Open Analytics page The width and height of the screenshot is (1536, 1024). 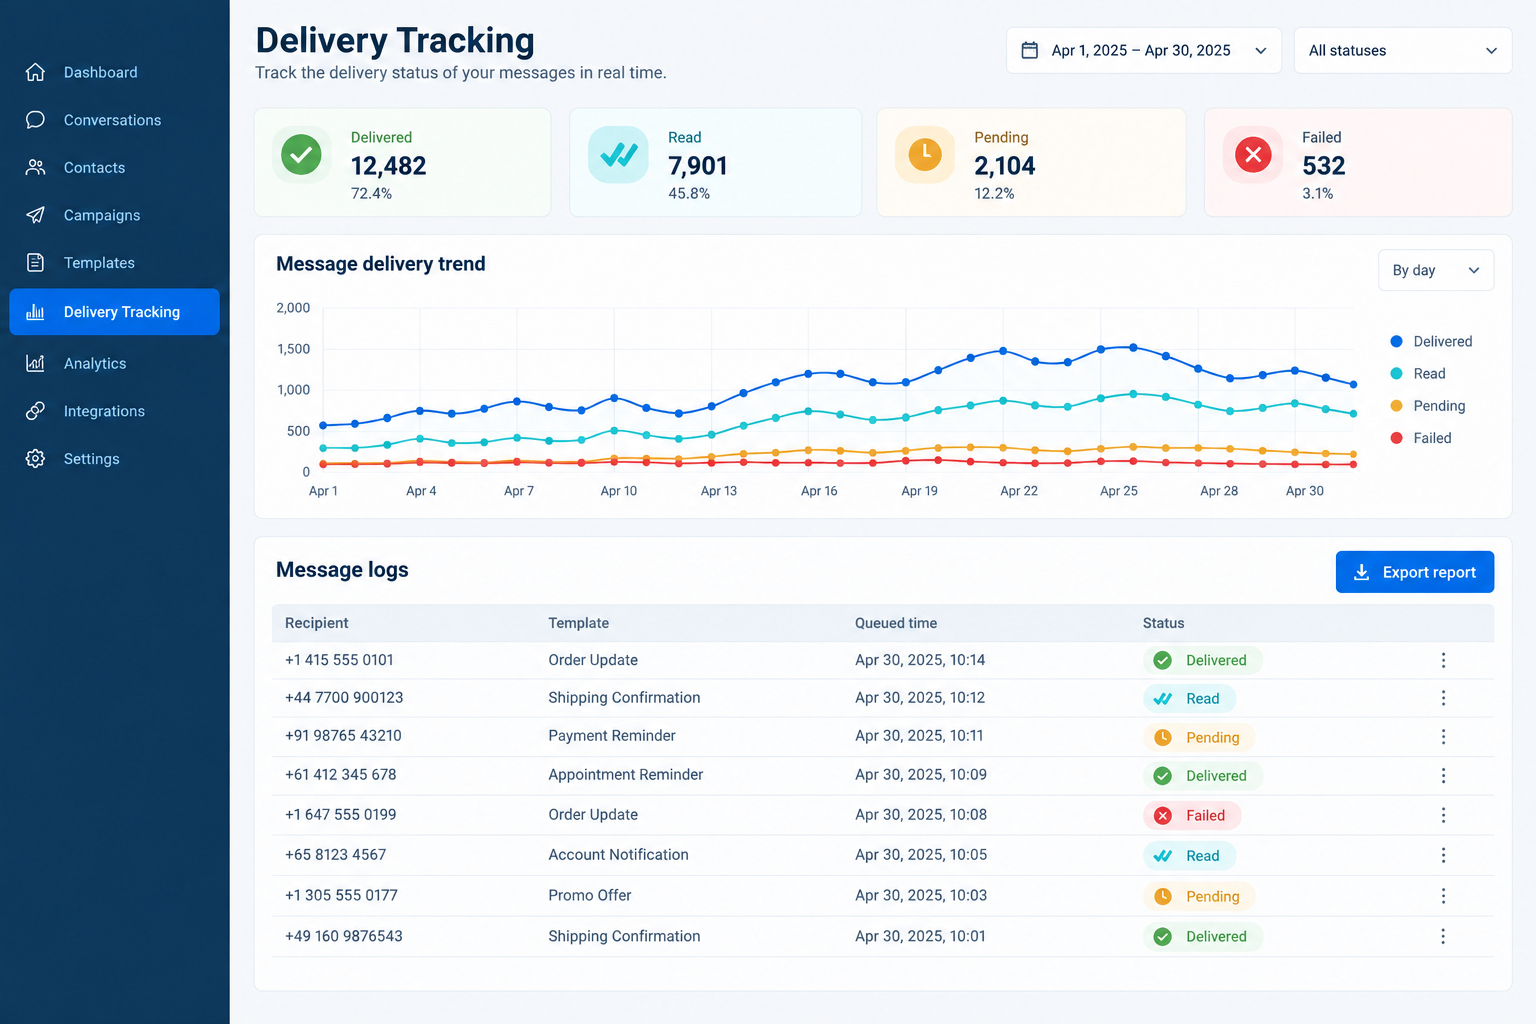(x=95, y=363)
